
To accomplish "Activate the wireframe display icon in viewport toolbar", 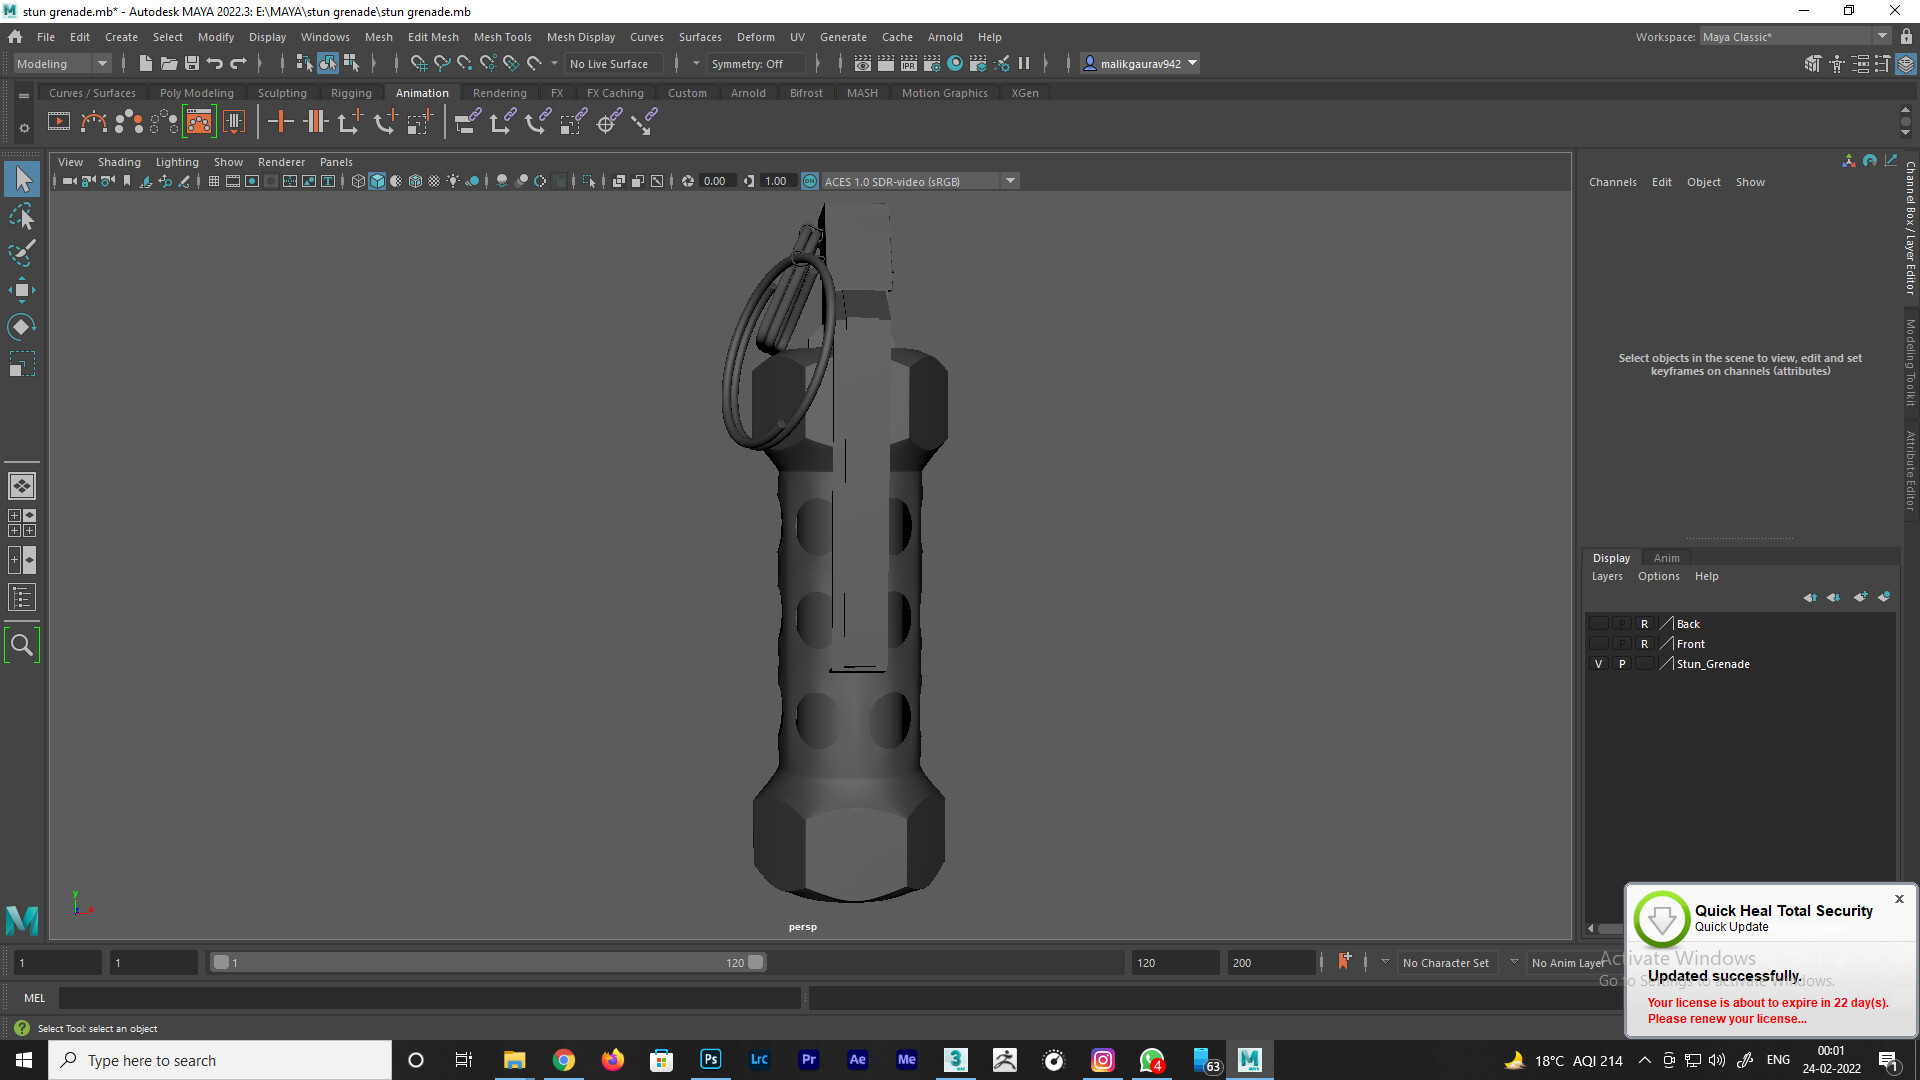I will pyautogui.click(x=358, y=181).
